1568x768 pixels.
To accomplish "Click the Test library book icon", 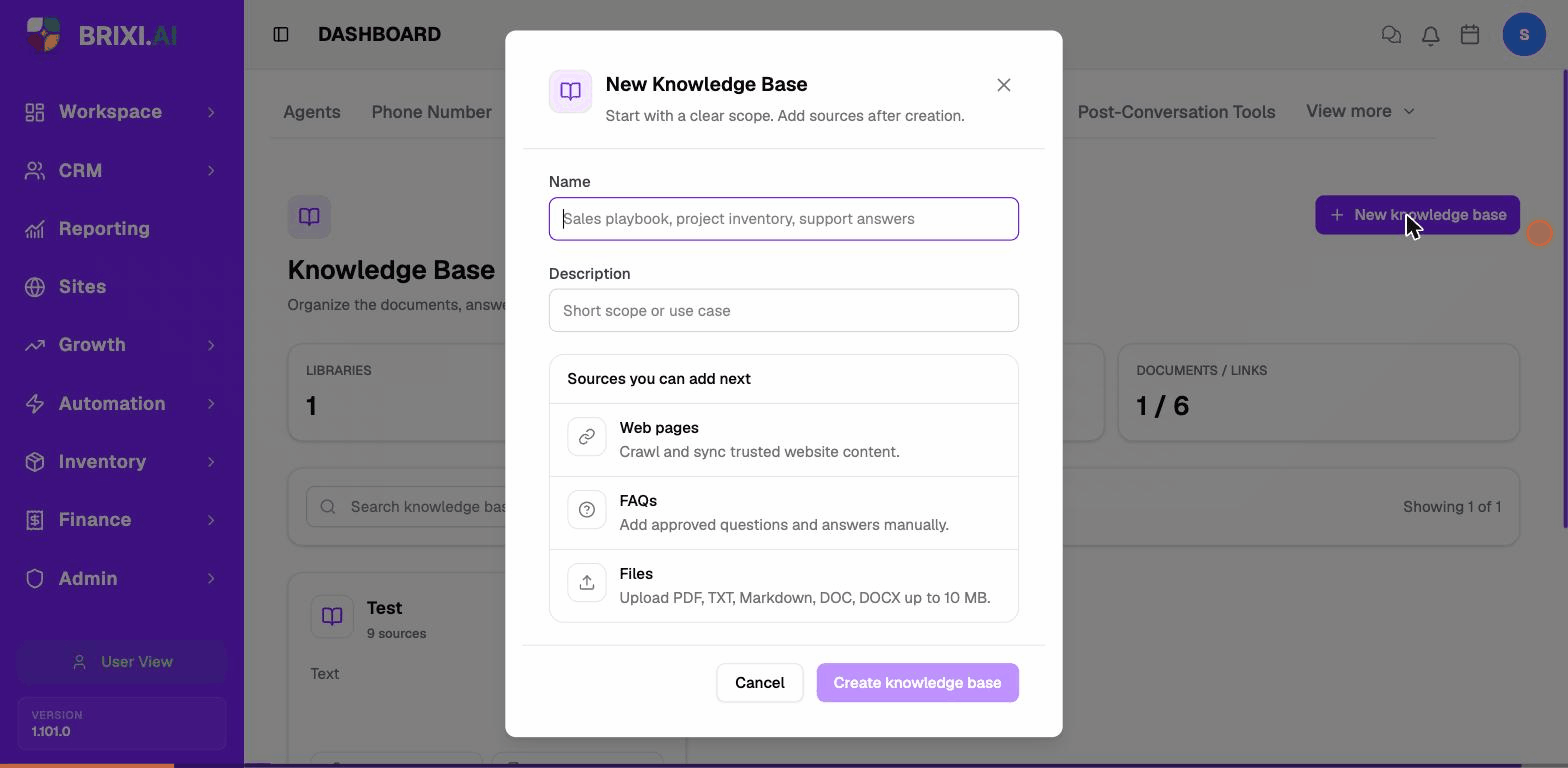I will pos(332,617).
